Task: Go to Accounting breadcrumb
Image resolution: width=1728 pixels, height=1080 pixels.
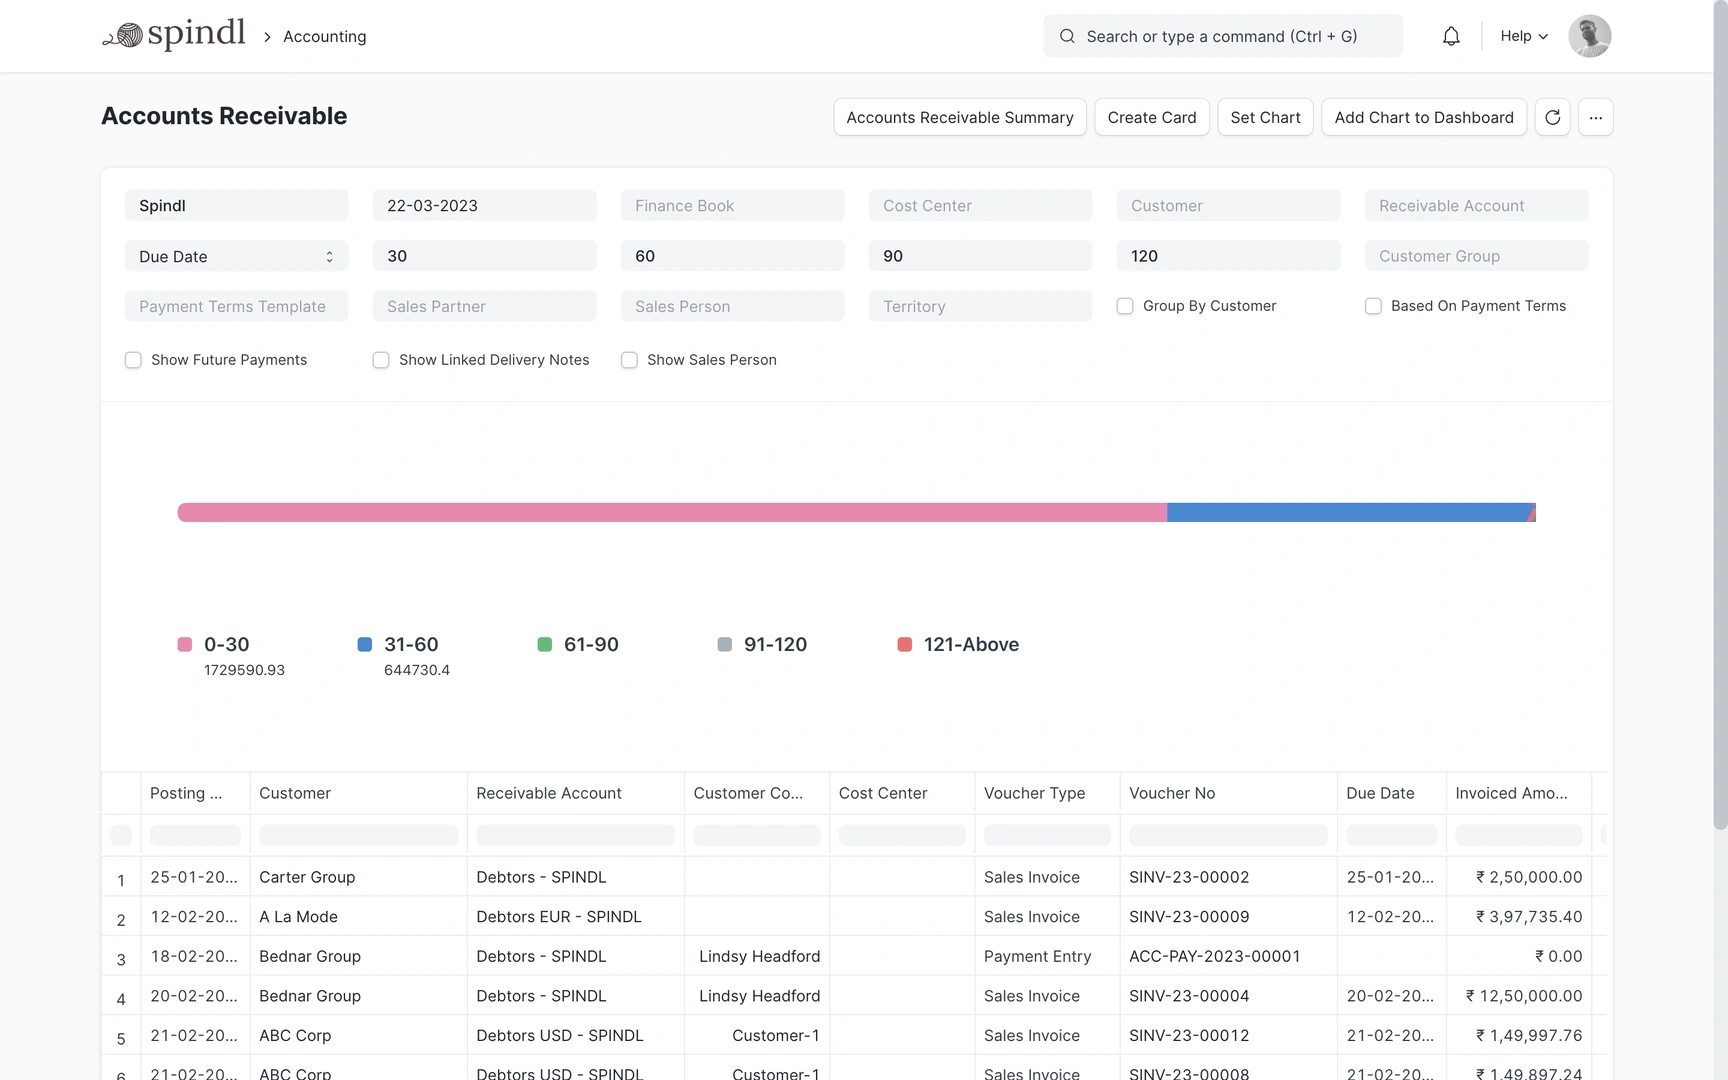Action: [x=324, y=36]
